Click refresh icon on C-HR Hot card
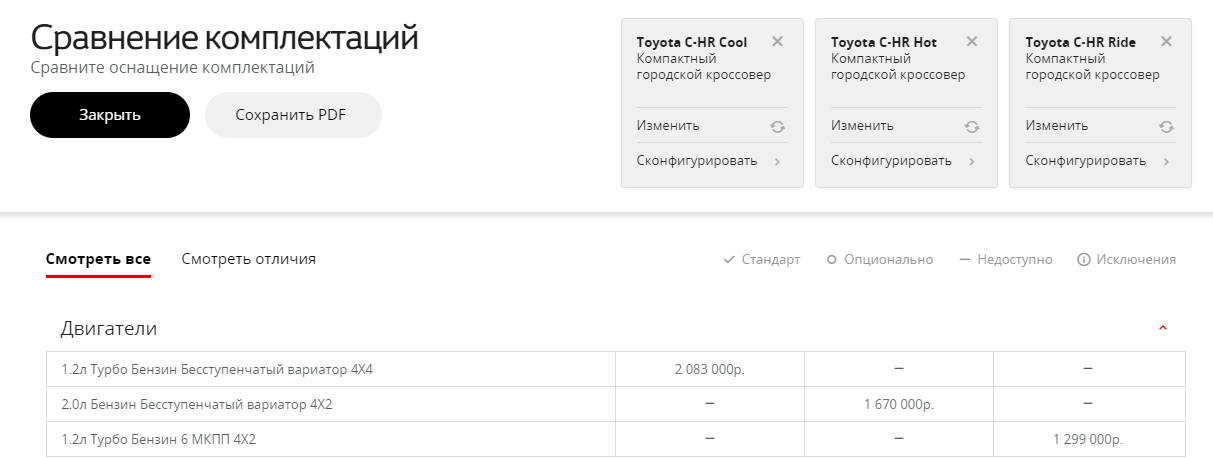This screenshot has height=459, width=1213. [x=971, y=126]
